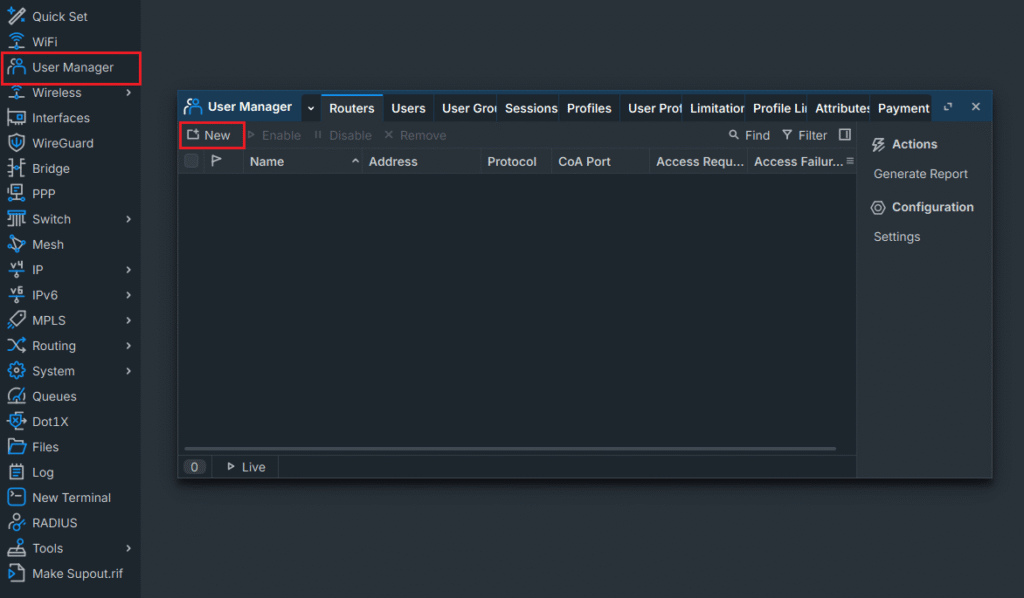
Task: Open the Bridge menu icon
Action: click(x=16, y=168)
